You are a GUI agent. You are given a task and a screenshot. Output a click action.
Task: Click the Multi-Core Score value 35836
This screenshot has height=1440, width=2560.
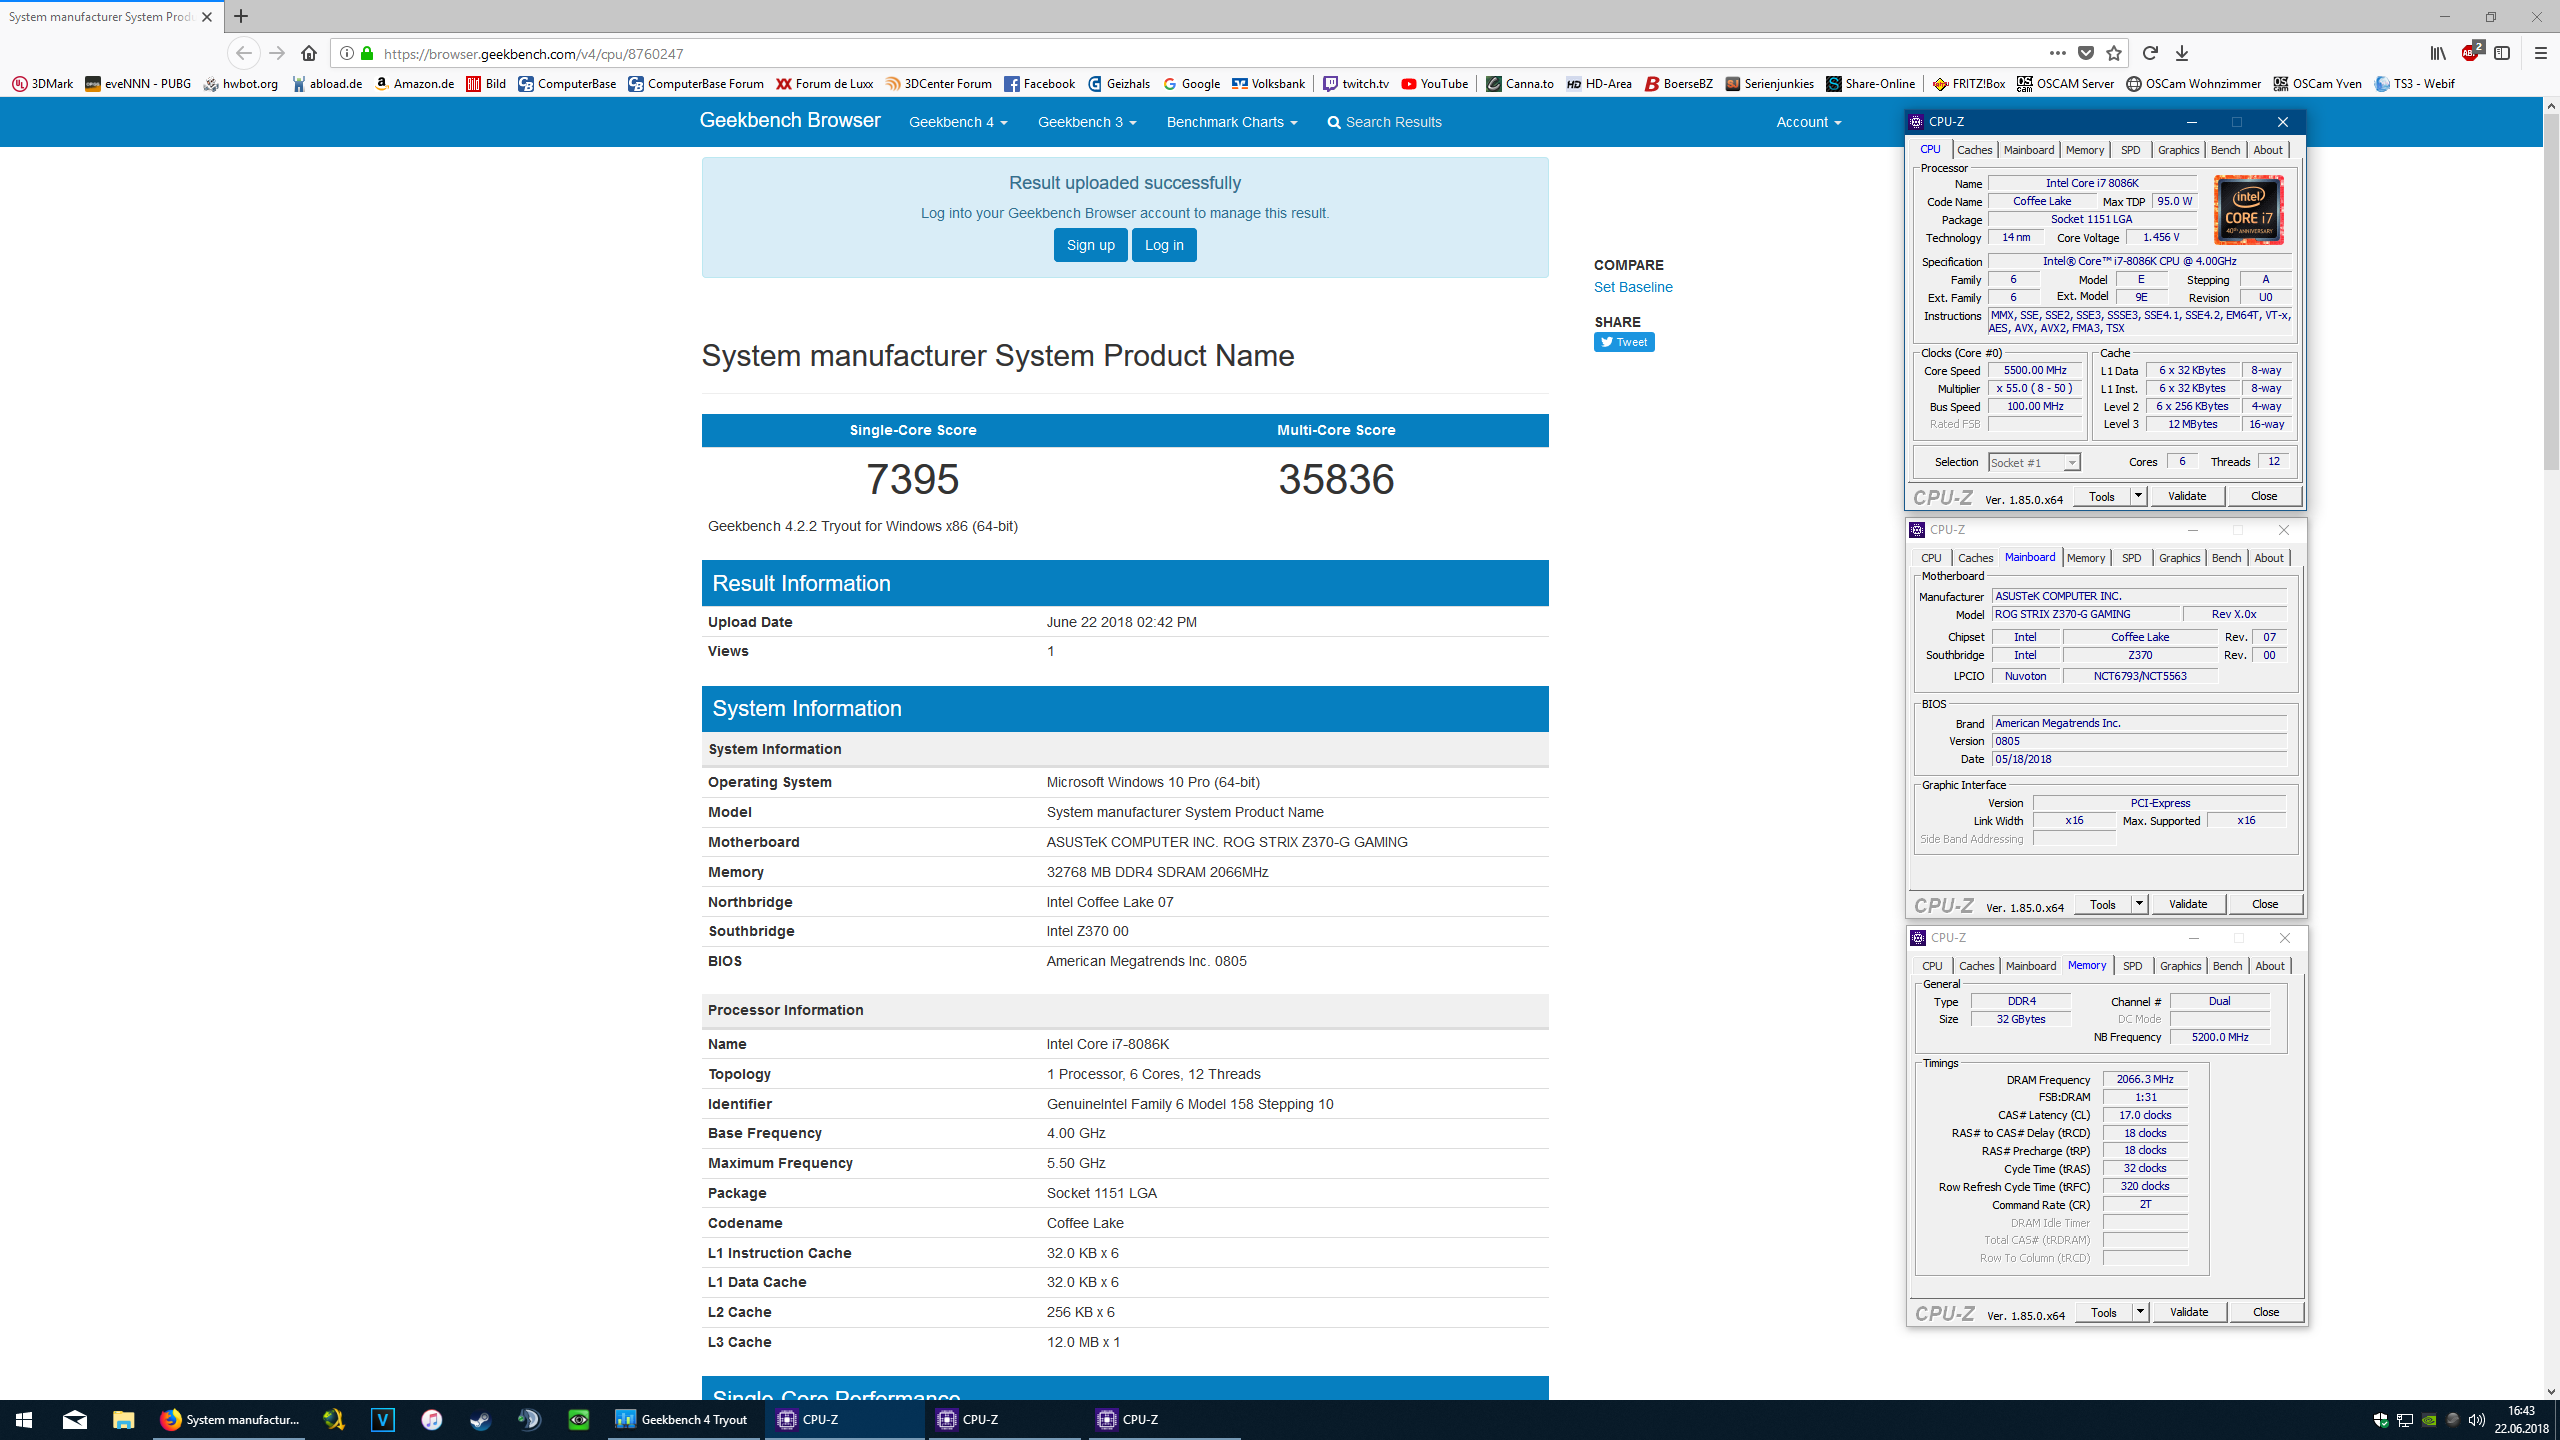[1336, 479]
